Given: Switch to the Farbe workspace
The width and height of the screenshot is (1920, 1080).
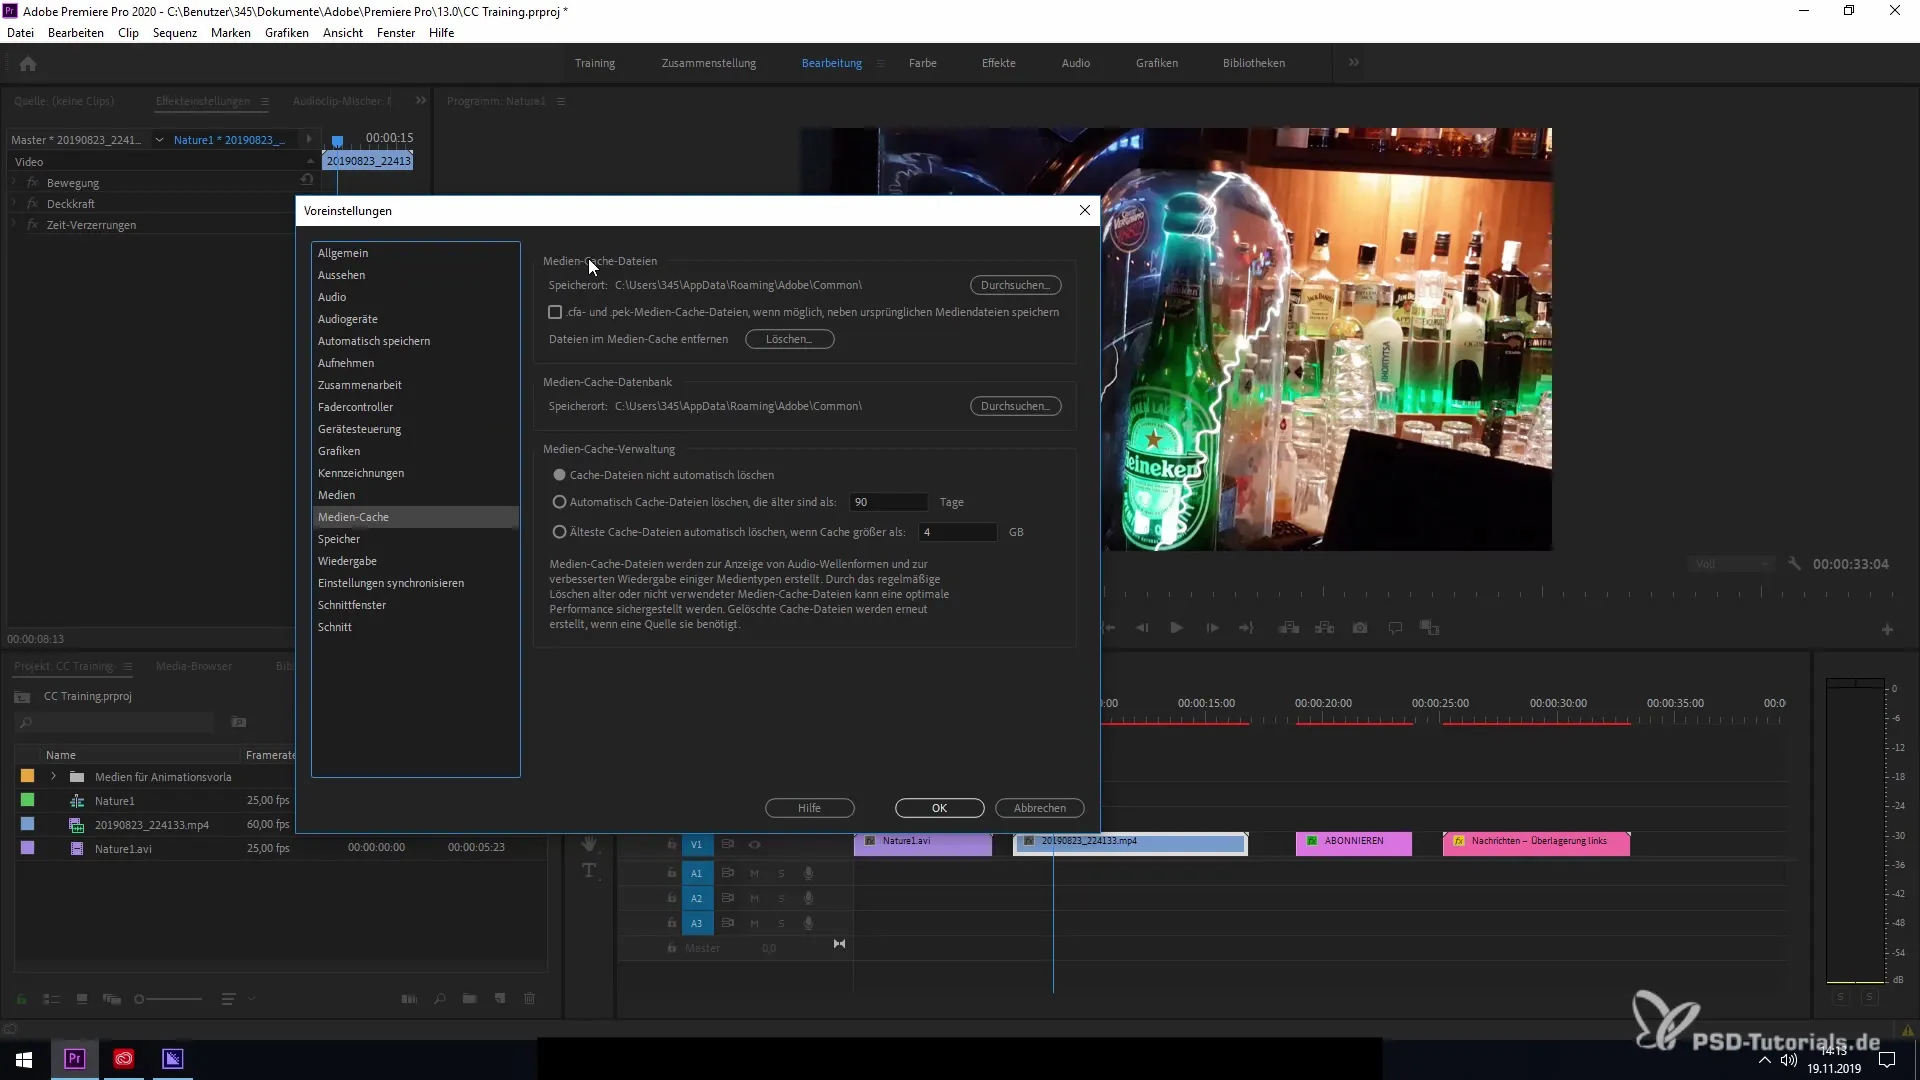Looking at the screenshot, I should tap(922, 63).
